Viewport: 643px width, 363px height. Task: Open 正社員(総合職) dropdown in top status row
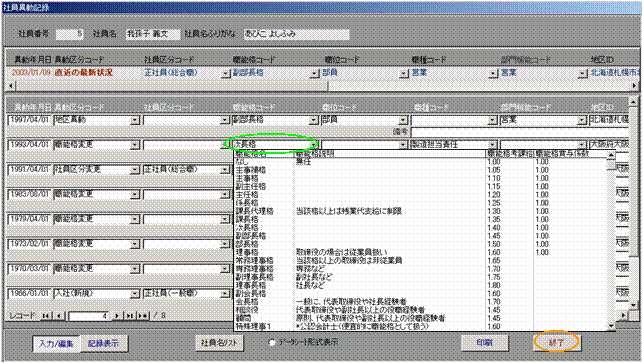[225, 73]
